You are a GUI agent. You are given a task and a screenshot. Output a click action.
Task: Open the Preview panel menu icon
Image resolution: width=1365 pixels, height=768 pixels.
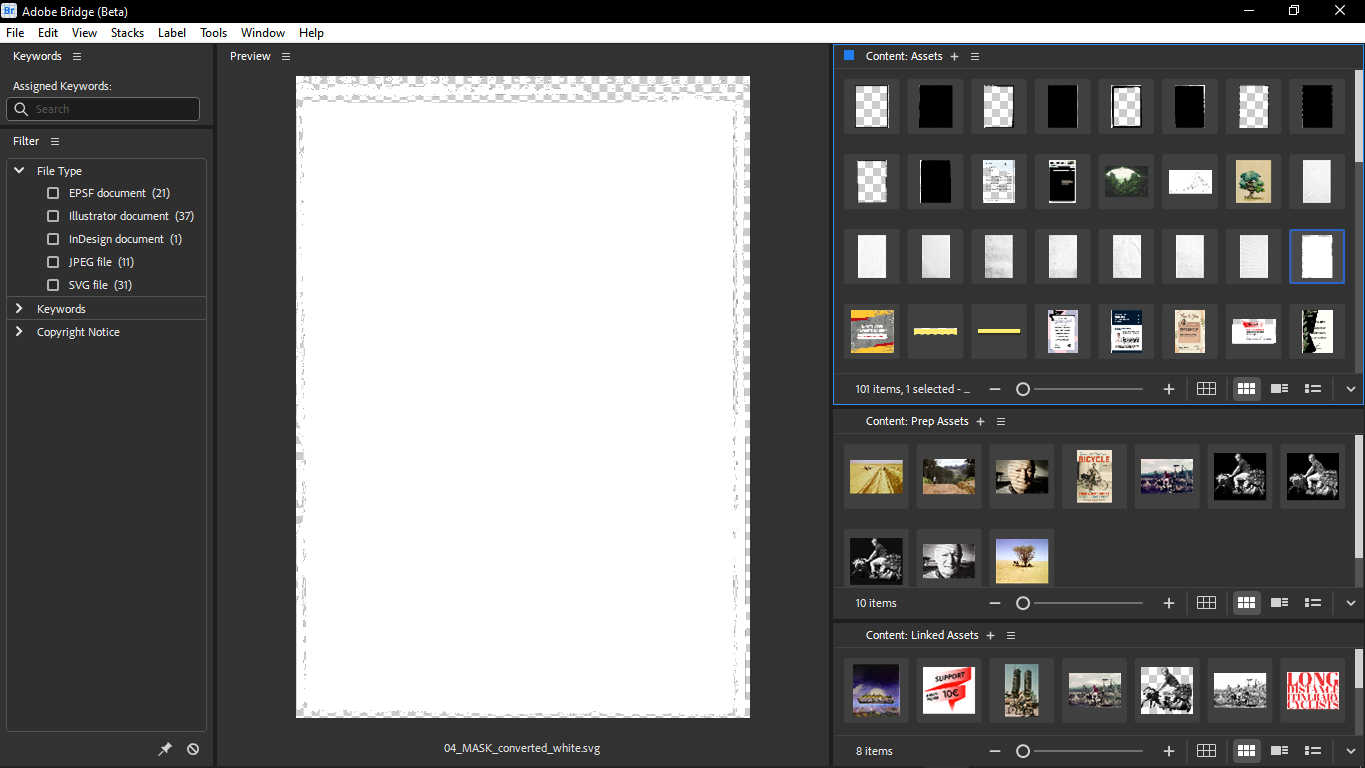(286, 56)
